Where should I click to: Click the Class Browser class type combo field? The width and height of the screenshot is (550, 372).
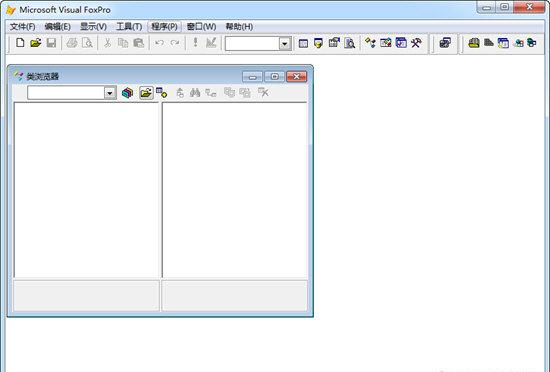point(72,93)
